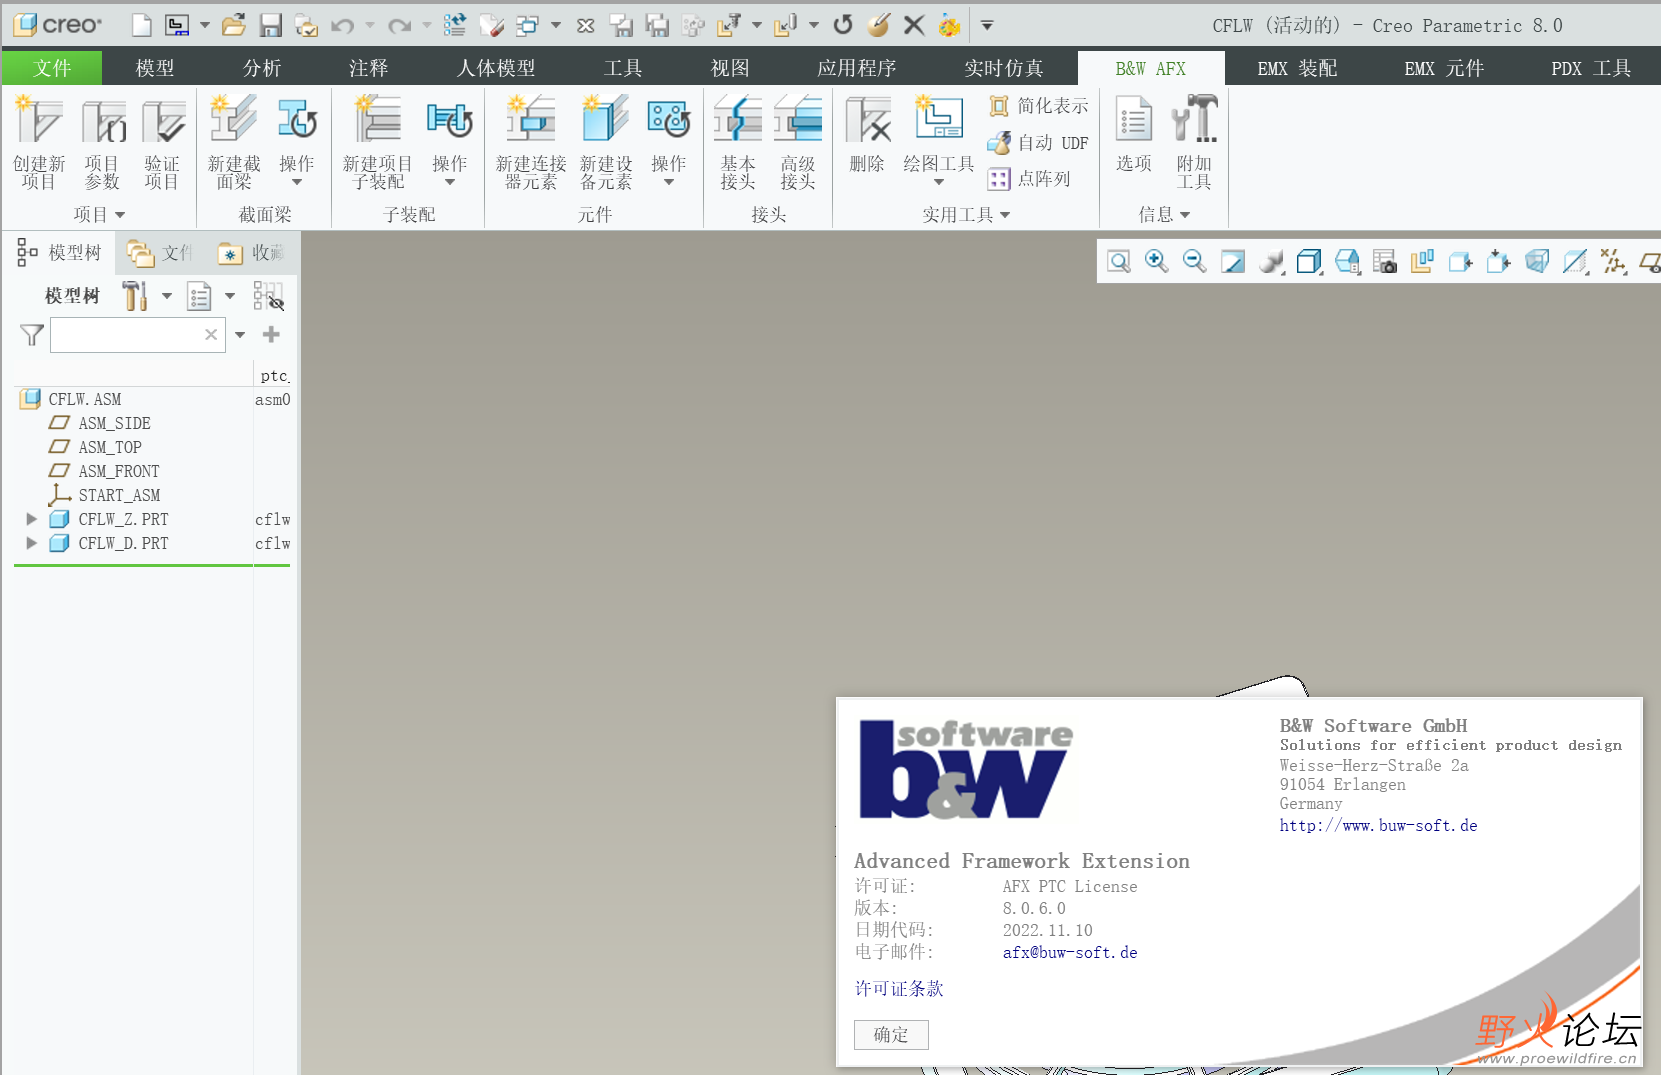
Task: Run the 验证项目 (verify project) tool
Action: click(162, 142)
